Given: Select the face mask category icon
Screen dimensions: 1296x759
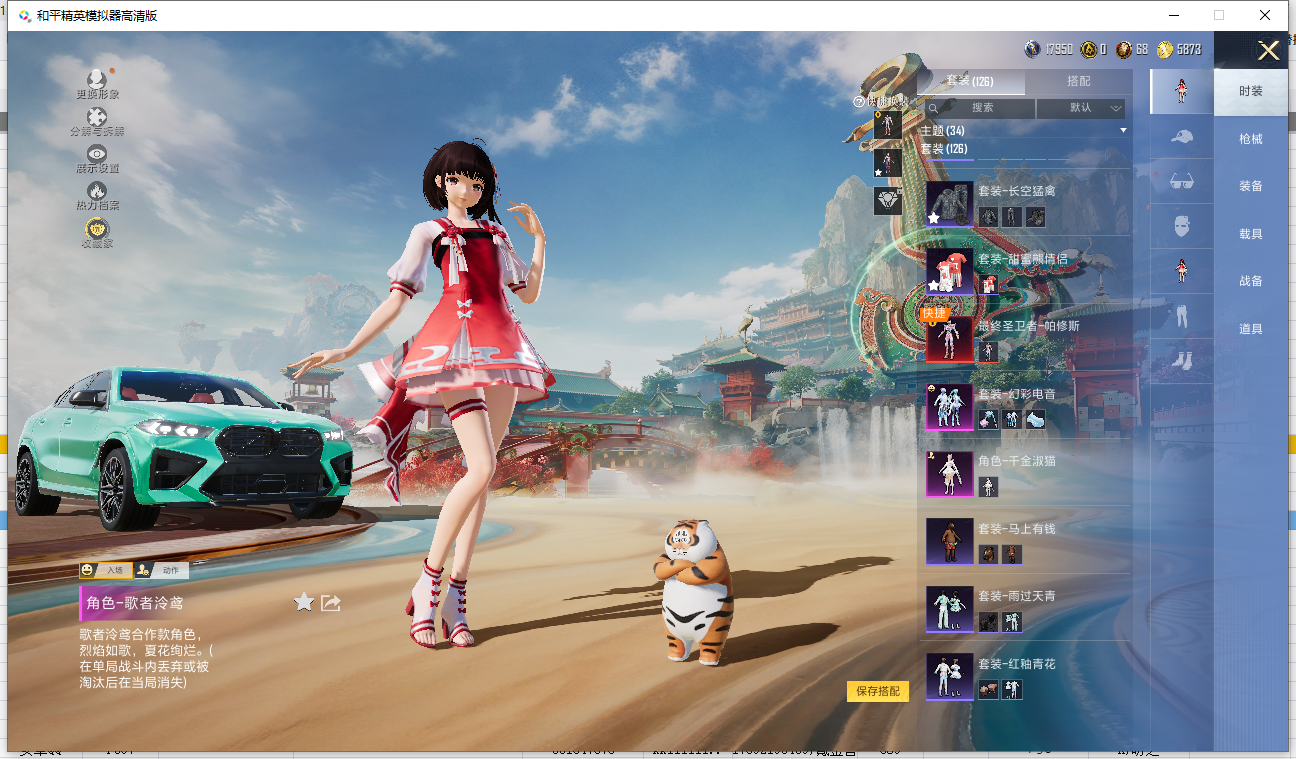Looking at the screenshot, I should (x=1181, y=227).
